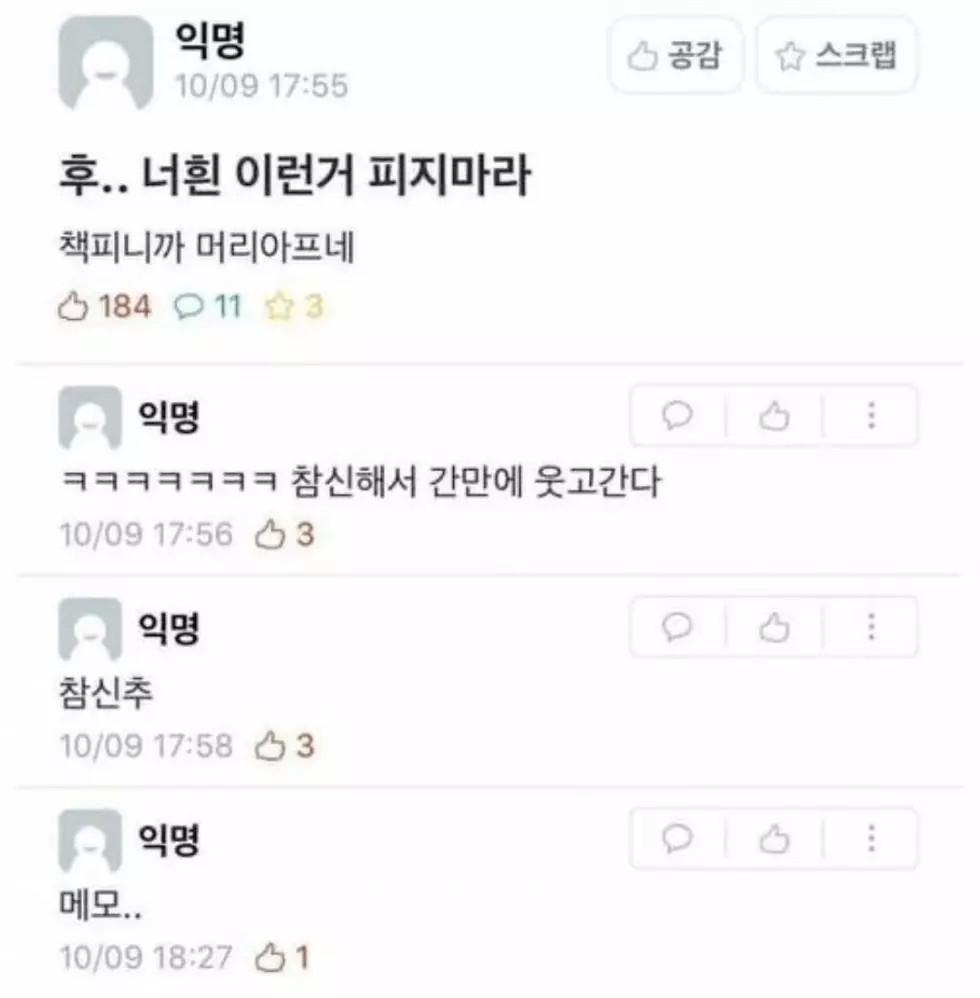
Task: Click the avatar of the first commenter
Action: click(90, 417)
